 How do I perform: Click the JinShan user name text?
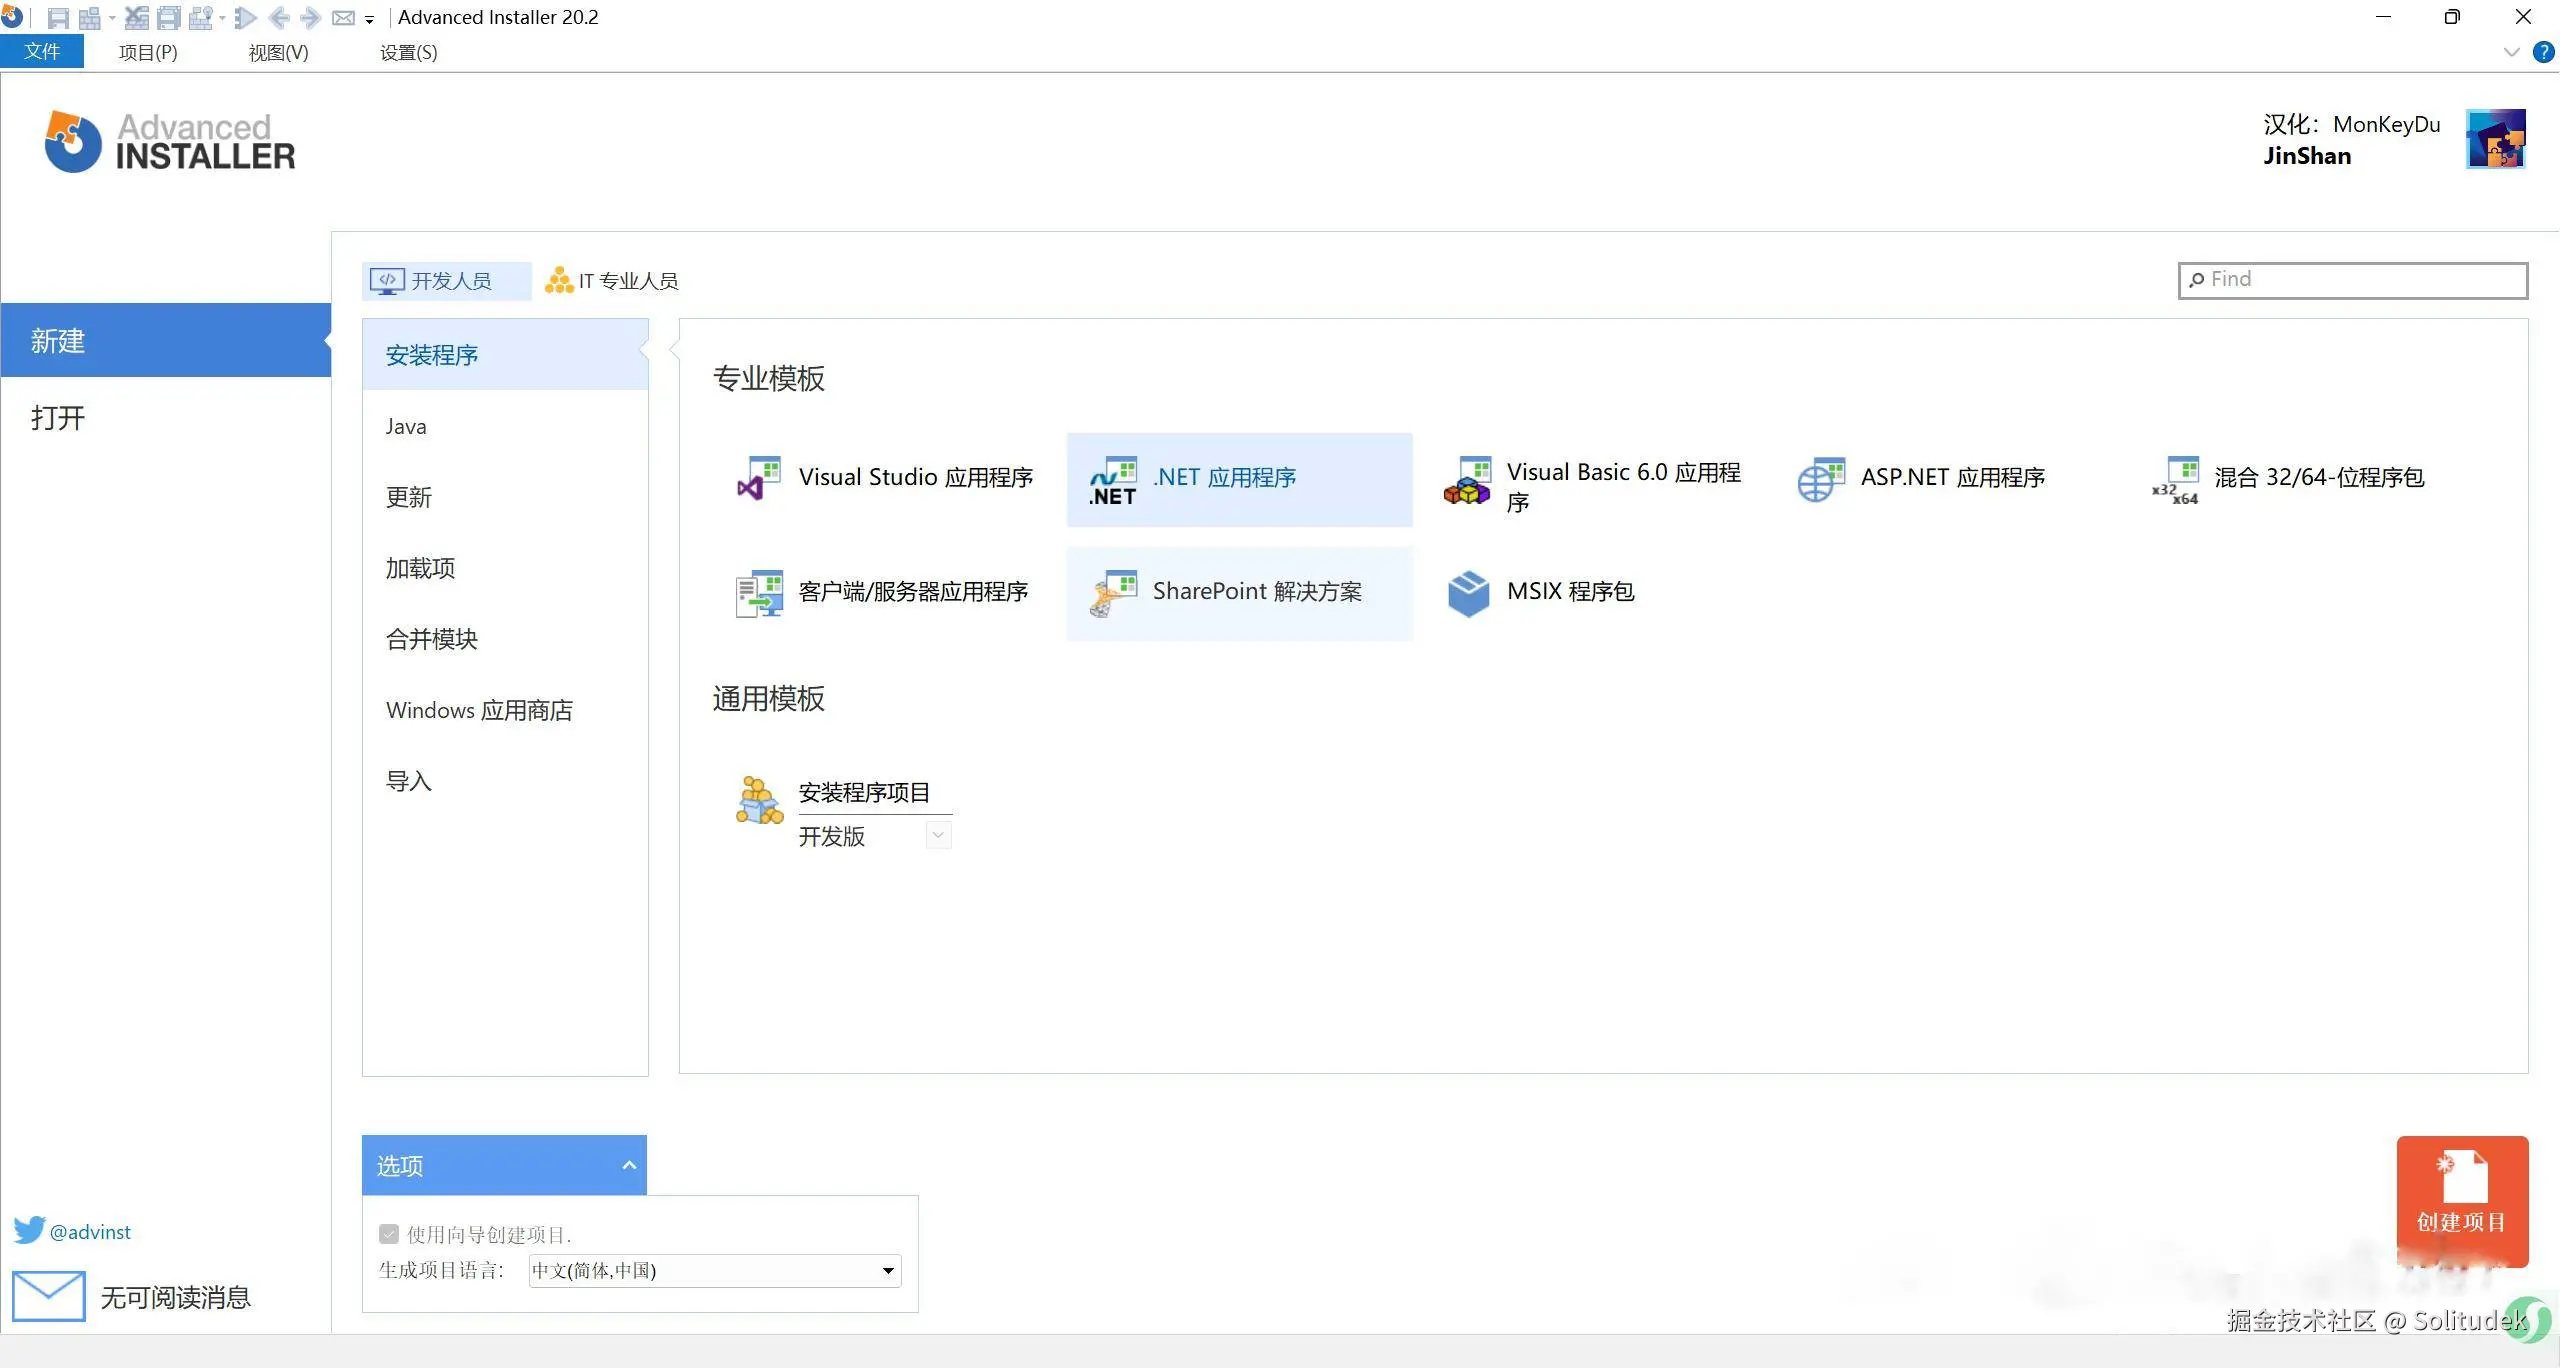[2307, 156]
